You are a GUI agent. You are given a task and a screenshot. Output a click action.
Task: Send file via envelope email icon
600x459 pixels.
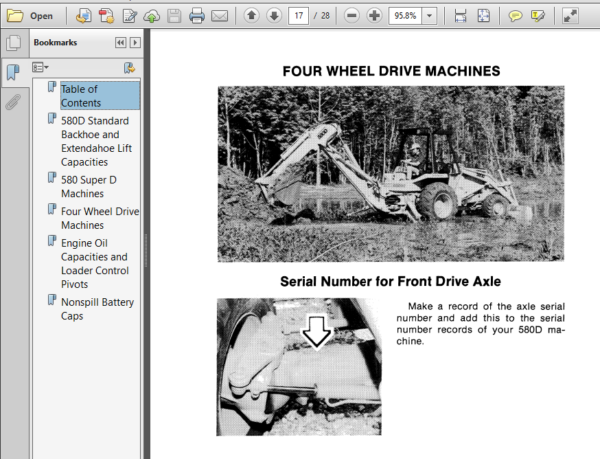[x=220, y=16]
